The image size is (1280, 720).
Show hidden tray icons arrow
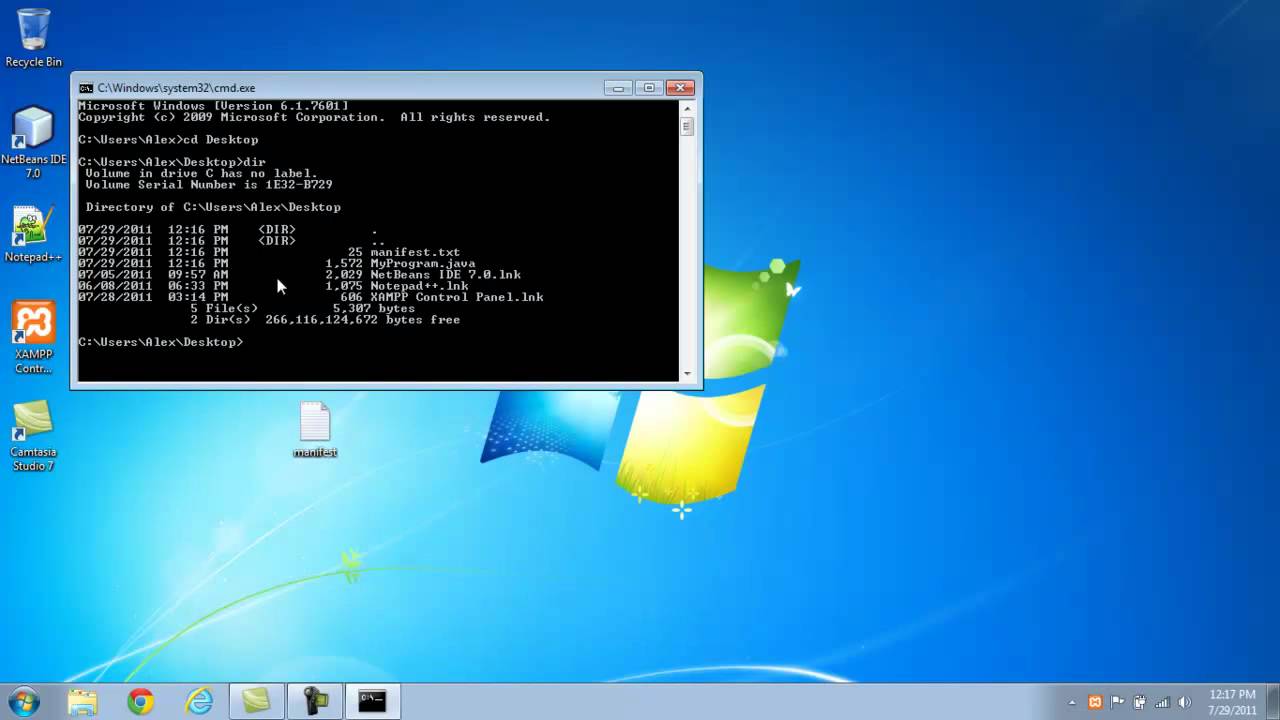(x=1073, y=702)
